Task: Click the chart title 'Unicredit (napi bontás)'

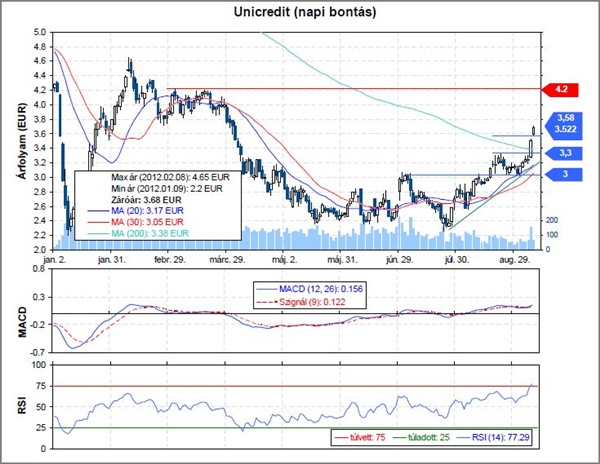Action: coord(305,12)
